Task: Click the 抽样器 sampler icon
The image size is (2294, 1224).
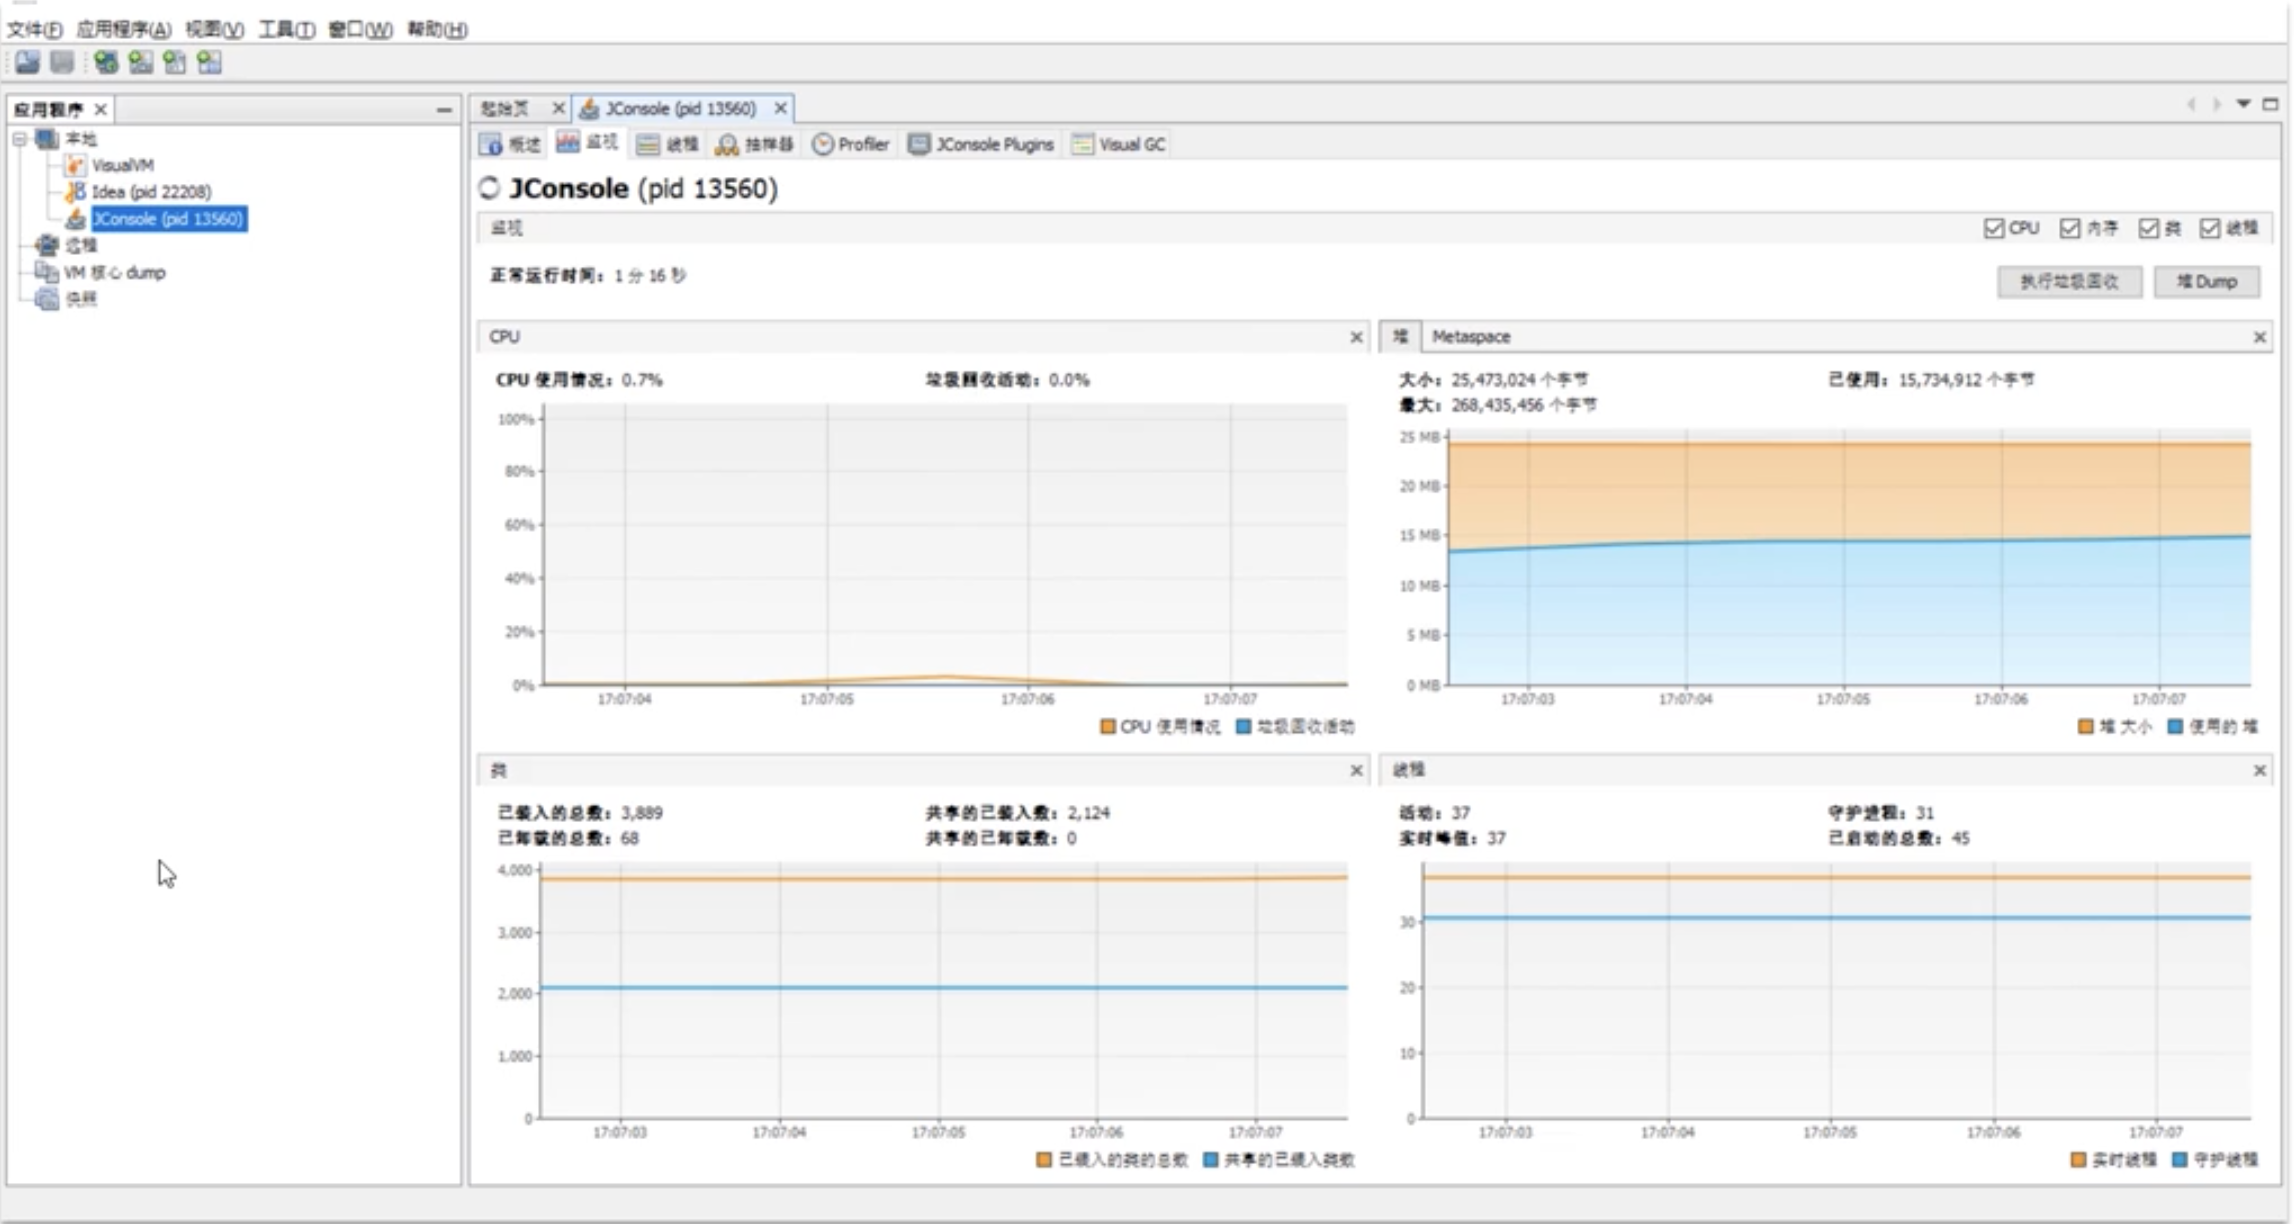Action: pos(727,145)
